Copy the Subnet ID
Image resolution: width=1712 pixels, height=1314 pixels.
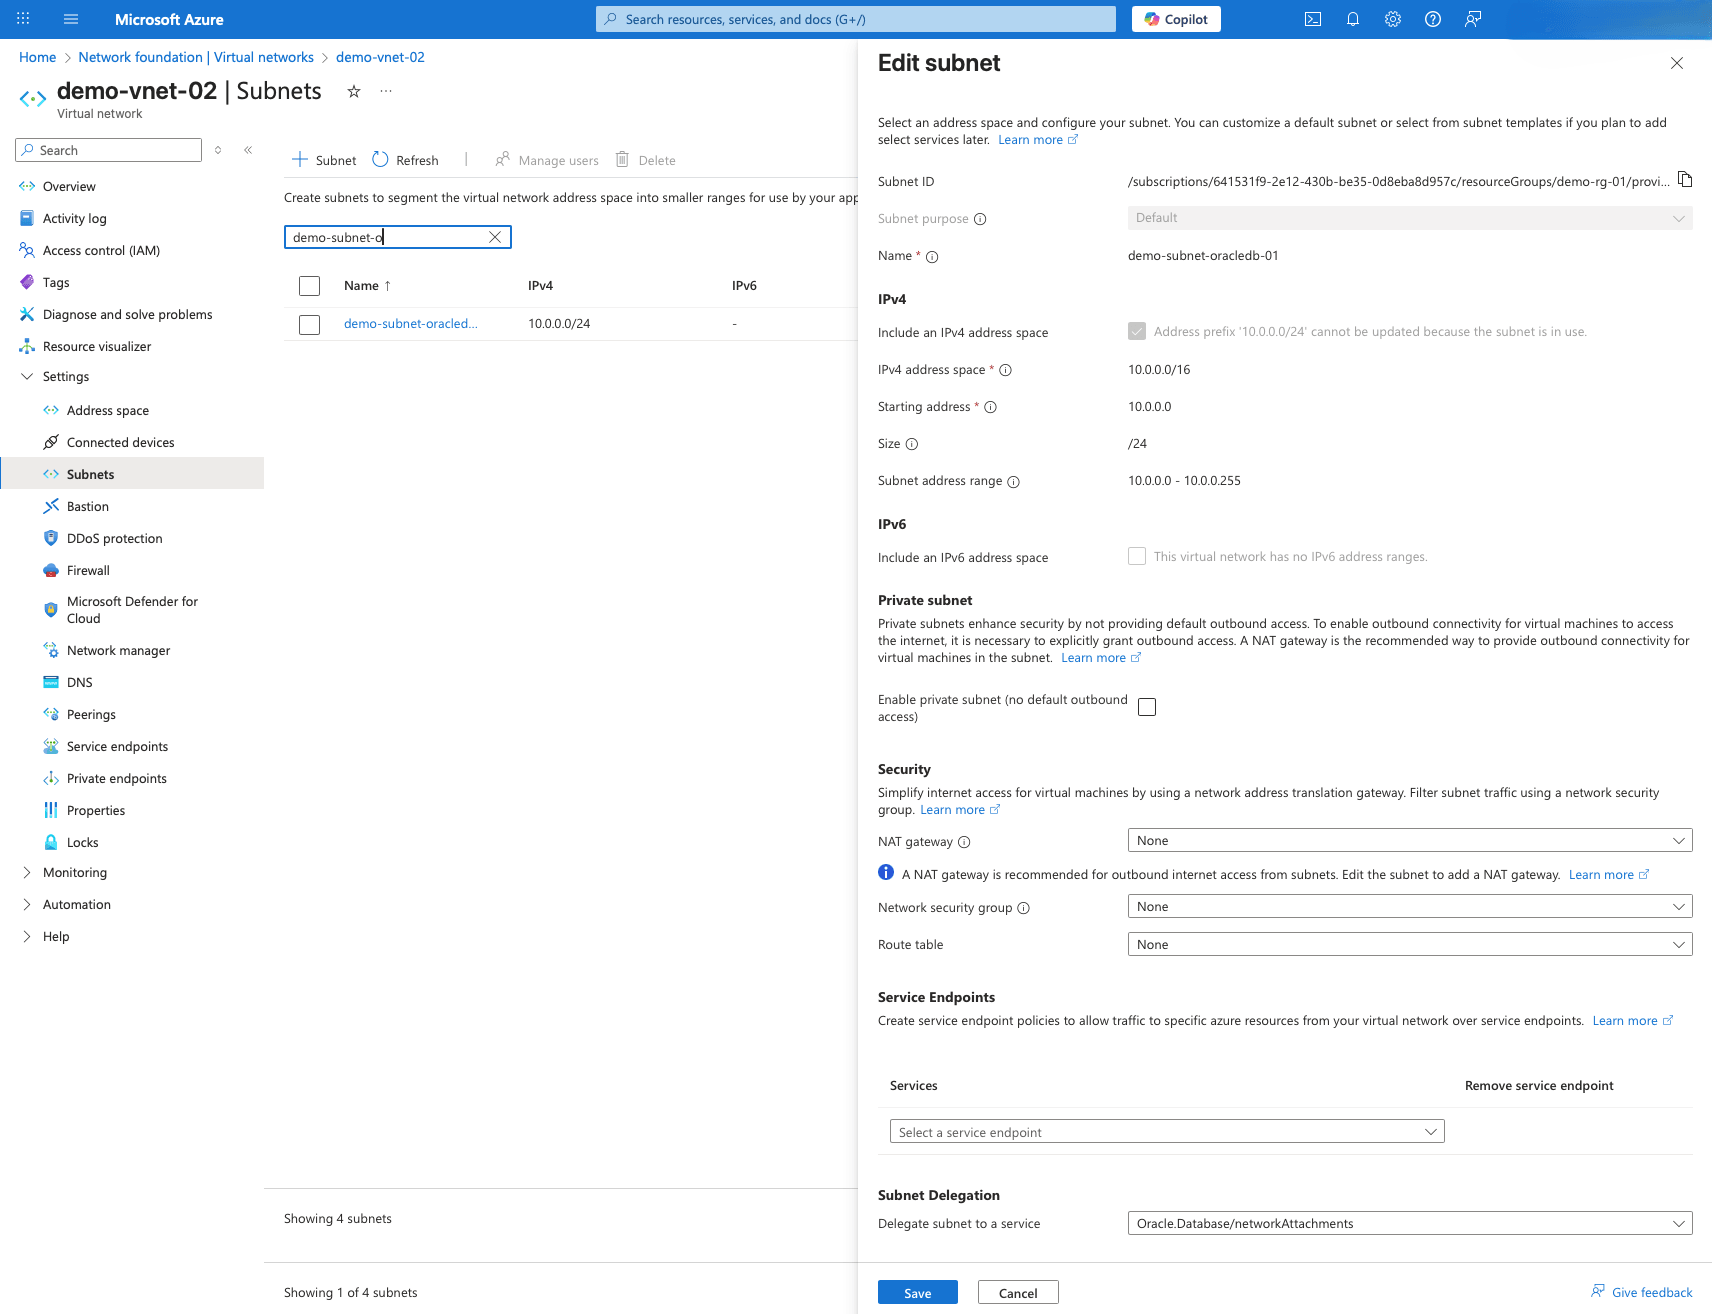[1686, 179]
